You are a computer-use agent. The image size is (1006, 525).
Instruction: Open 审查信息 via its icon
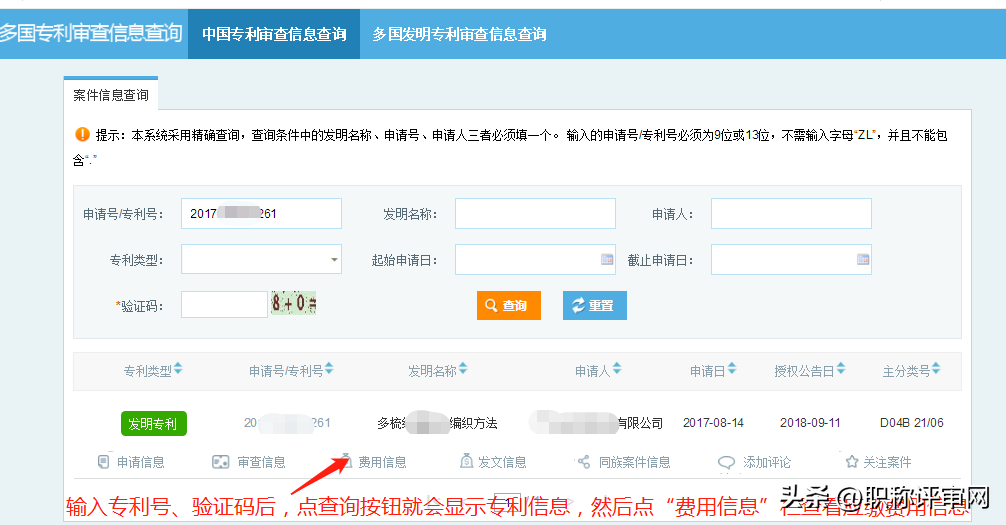click(220, 462)
